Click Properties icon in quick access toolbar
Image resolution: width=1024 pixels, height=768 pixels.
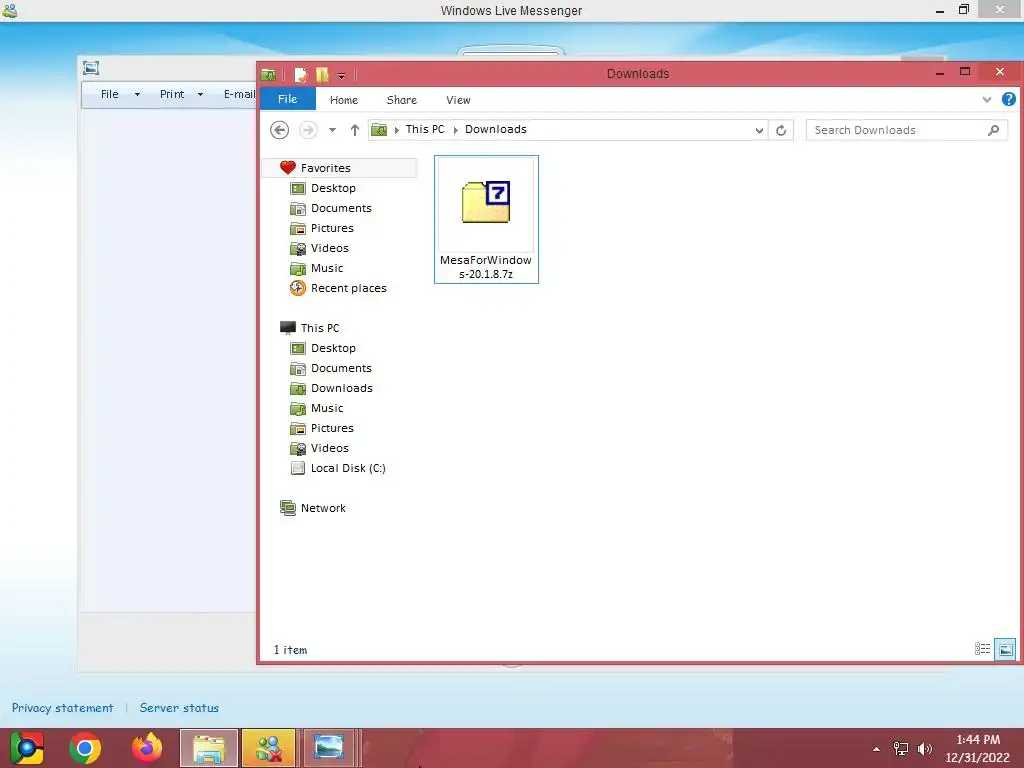300,74
